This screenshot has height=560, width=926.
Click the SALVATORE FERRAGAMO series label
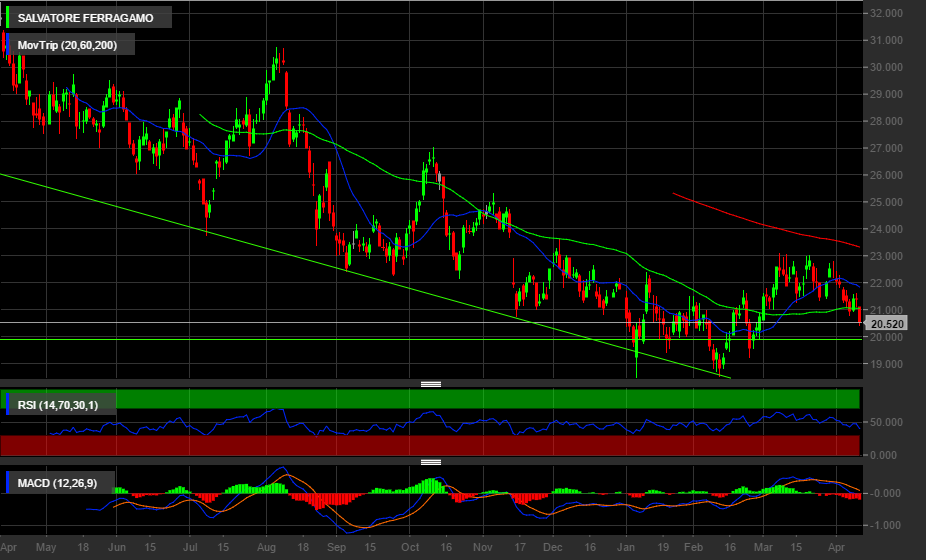coord(85,18)
